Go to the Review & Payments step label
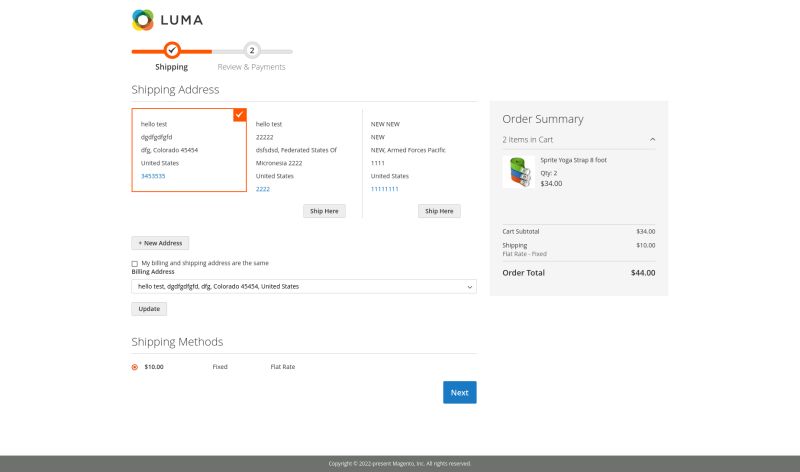Screen dimensions: 800x472 coord(252,67)
